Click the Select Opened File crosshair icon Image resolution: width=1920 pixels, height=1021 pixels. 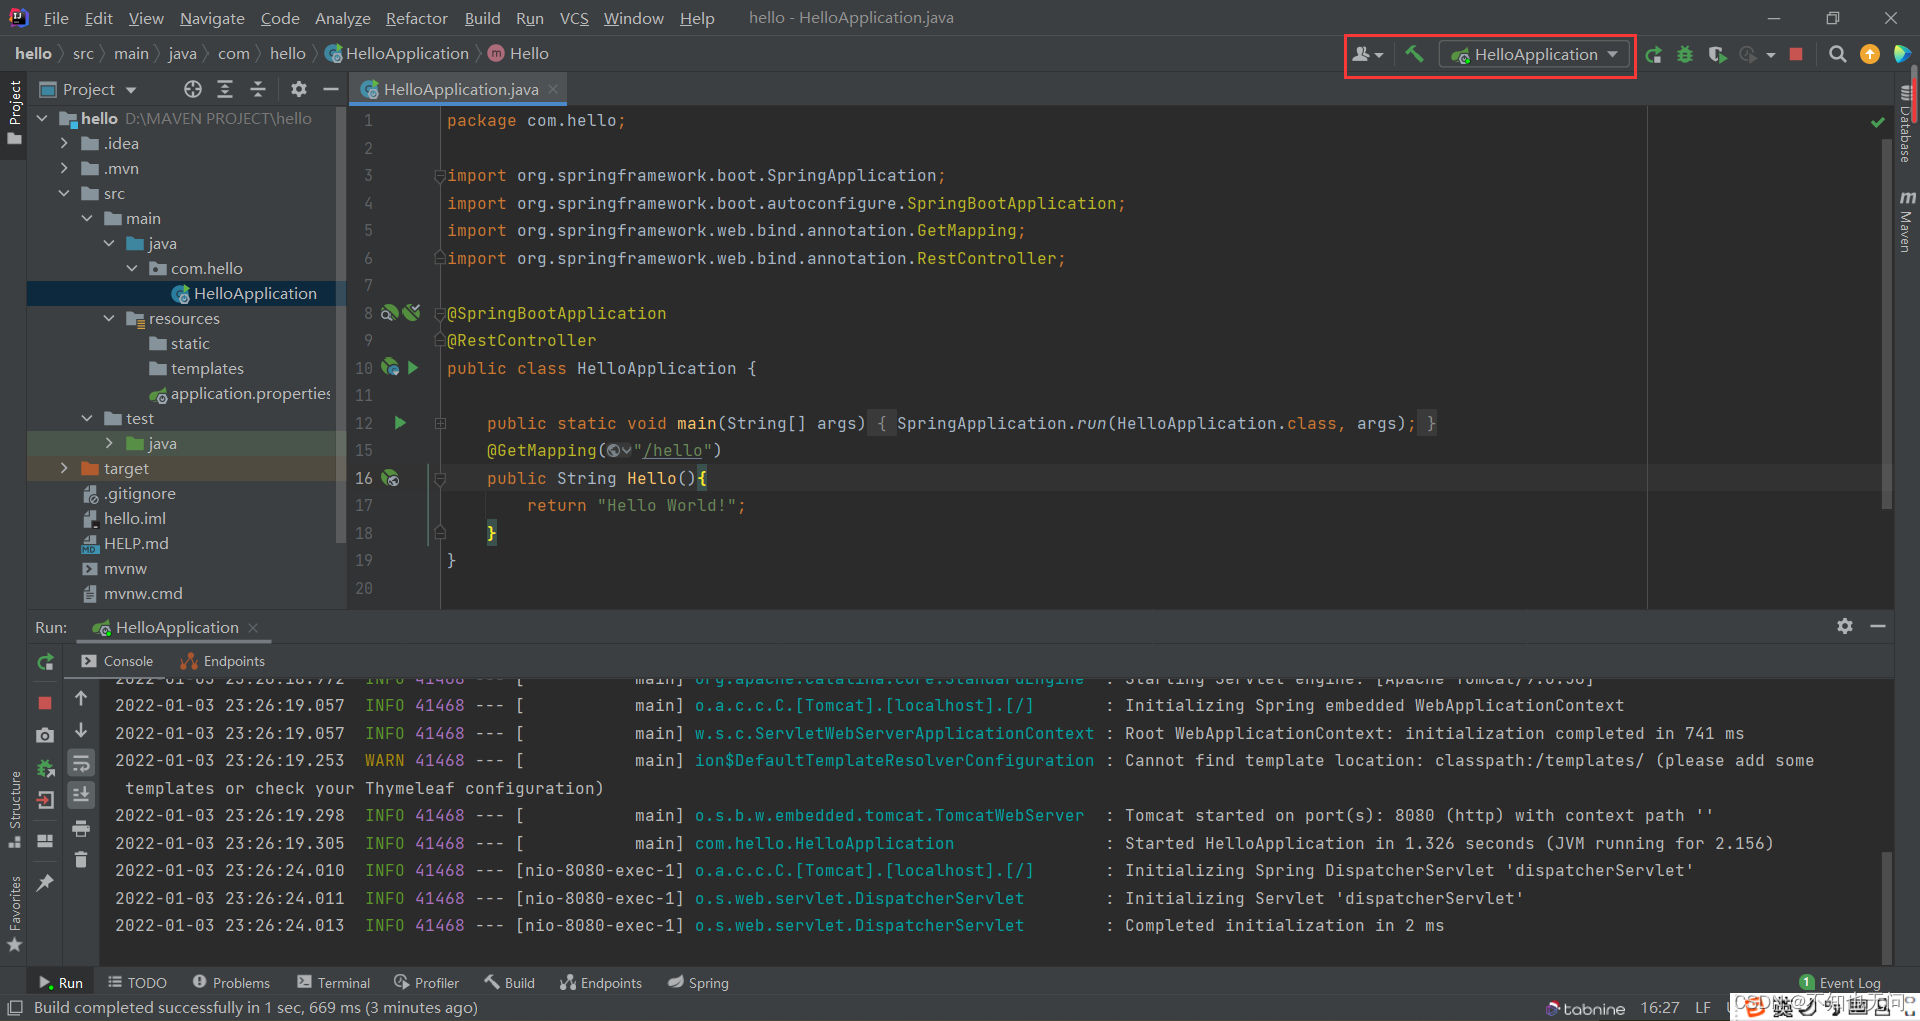tap(193, 89)
